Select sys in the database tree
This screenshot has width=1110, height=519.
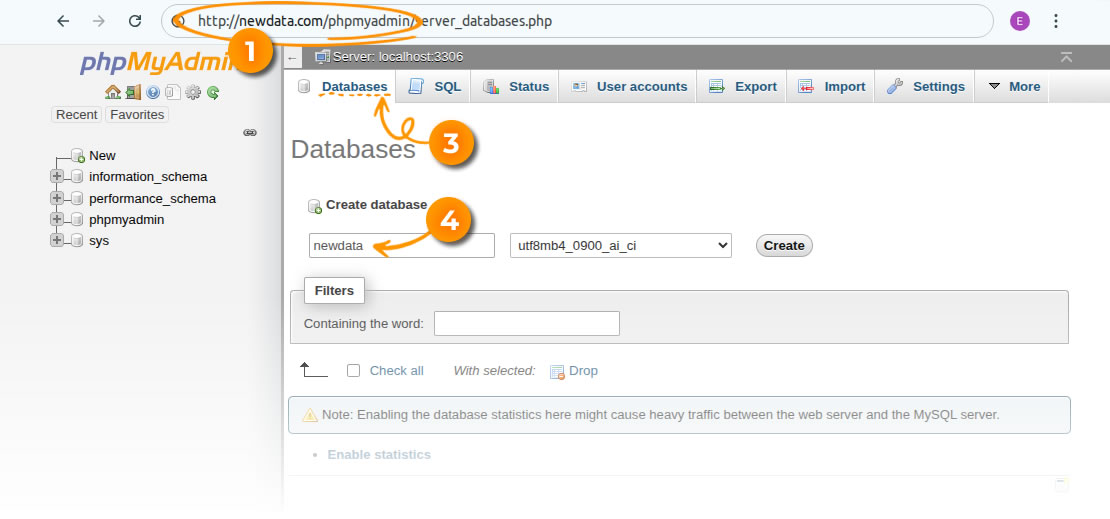99,241
